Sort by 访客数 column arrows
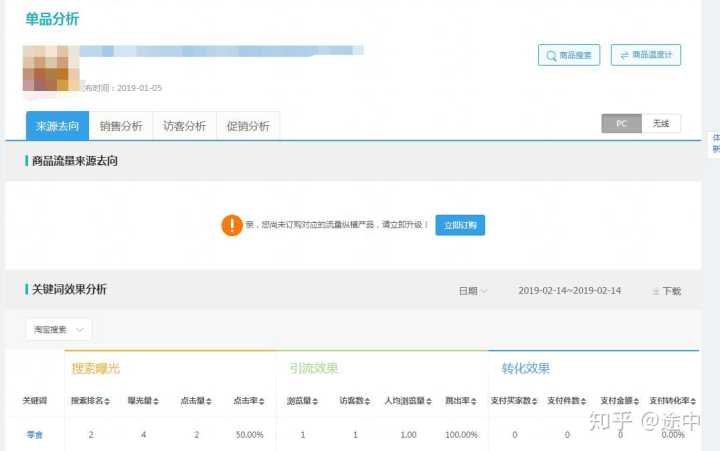The height and width of the screenshot is (451, 720). coord(366,401)
